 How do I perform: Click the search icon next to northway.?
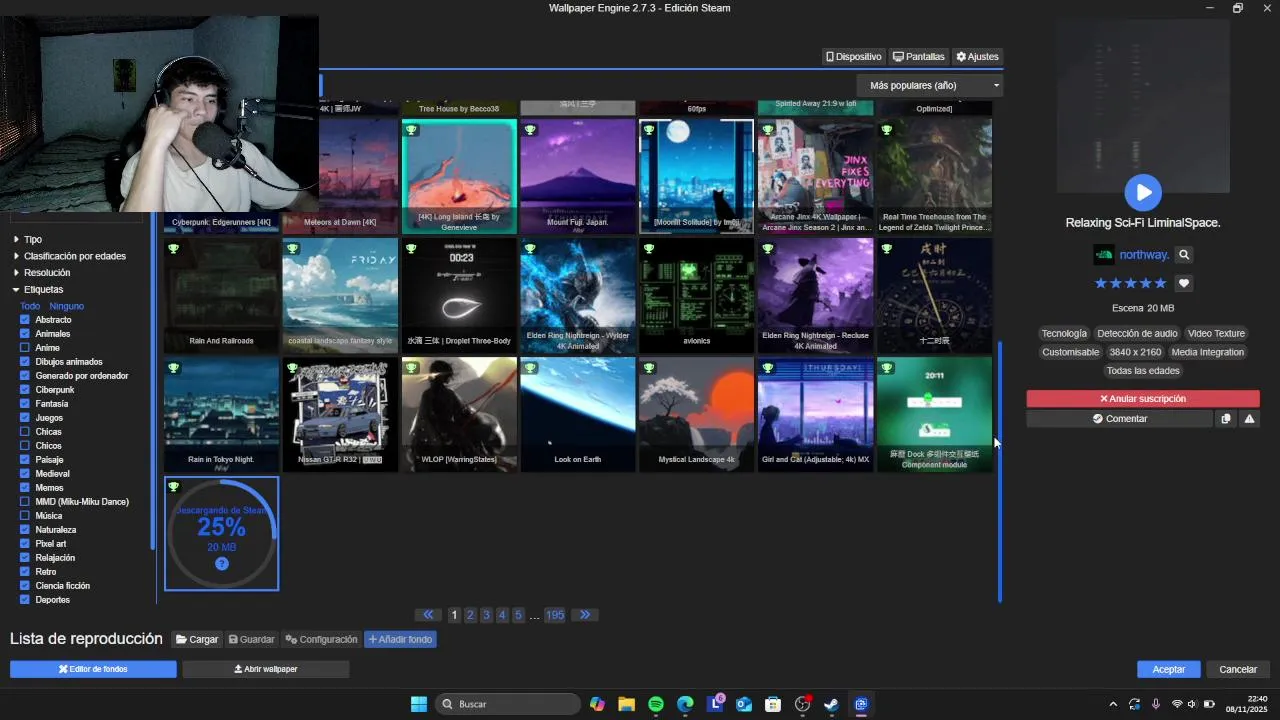1184,255
